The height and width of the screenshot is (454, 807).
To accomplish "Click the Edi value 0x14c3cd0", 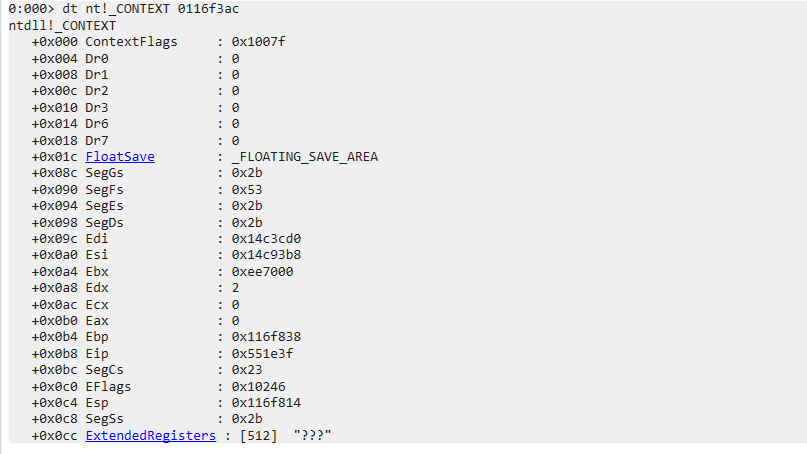I will (266, 239).
